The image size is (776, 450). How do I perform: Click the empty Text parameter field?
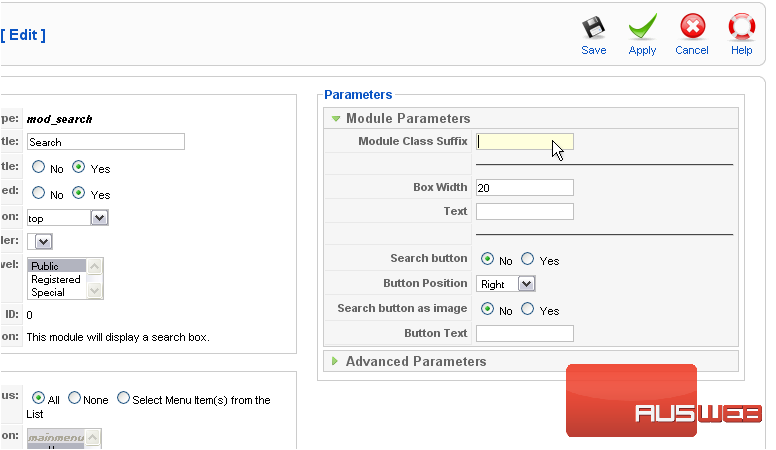pyautogui.click(x=524, y=211)
